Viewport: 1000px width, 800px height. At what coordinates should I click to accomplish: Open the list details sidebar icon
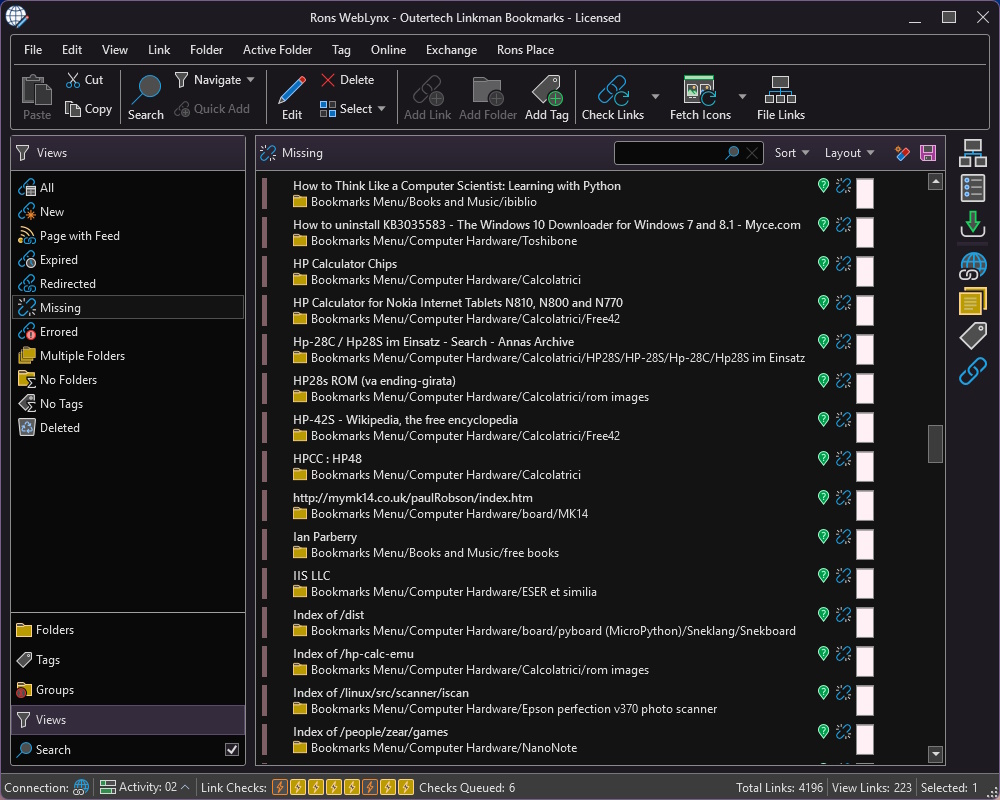click(x=973, y=189)
